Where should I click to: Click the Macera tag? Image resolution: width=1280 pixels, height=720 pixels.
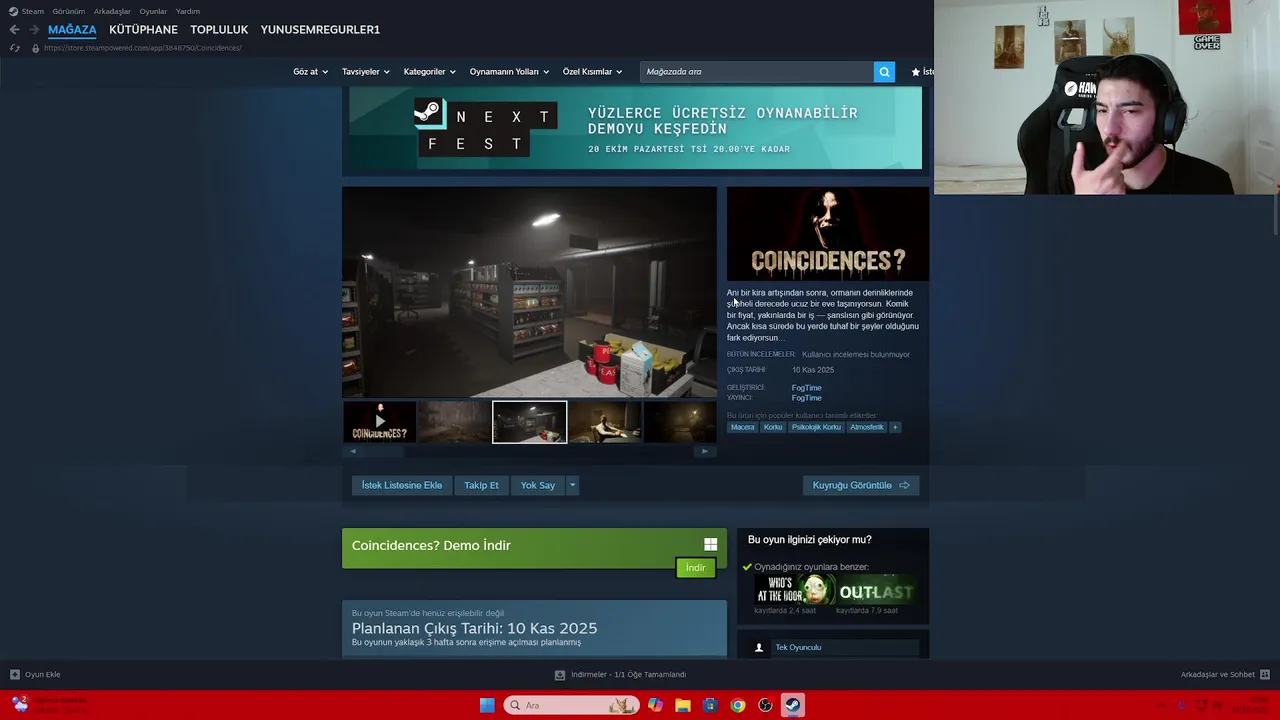point(742,427)
